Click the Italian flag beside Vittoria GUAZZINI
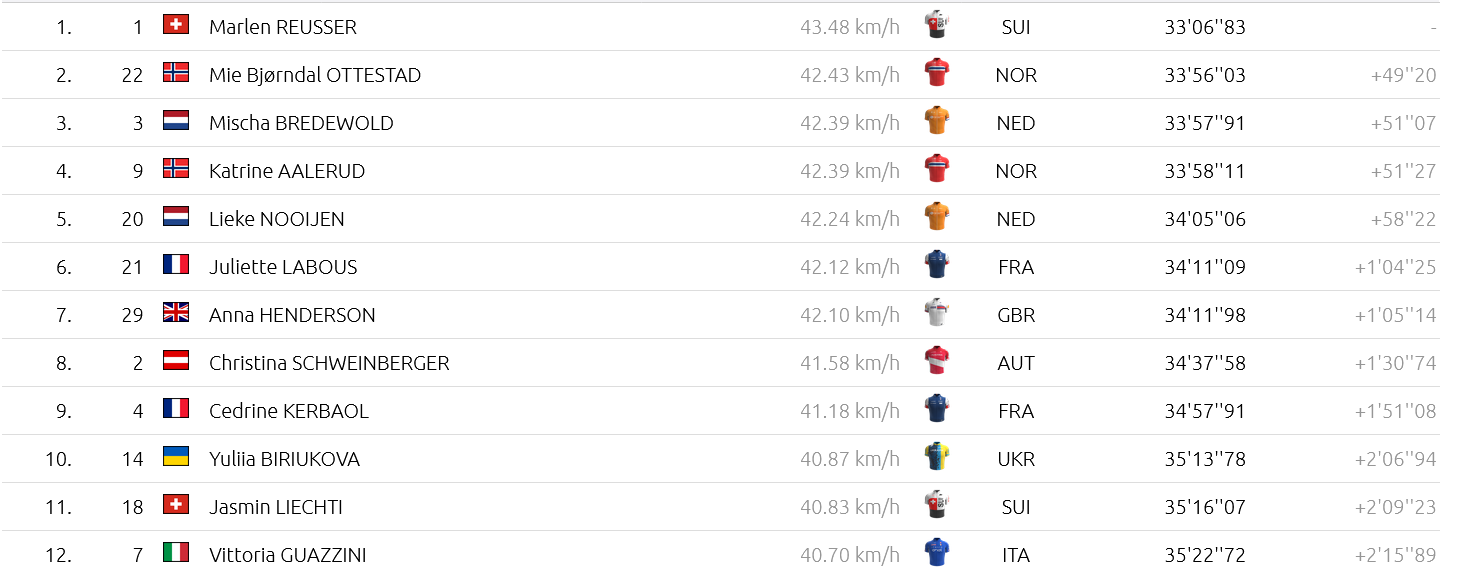Screen dimensions: 1463x576 [176, 553]
